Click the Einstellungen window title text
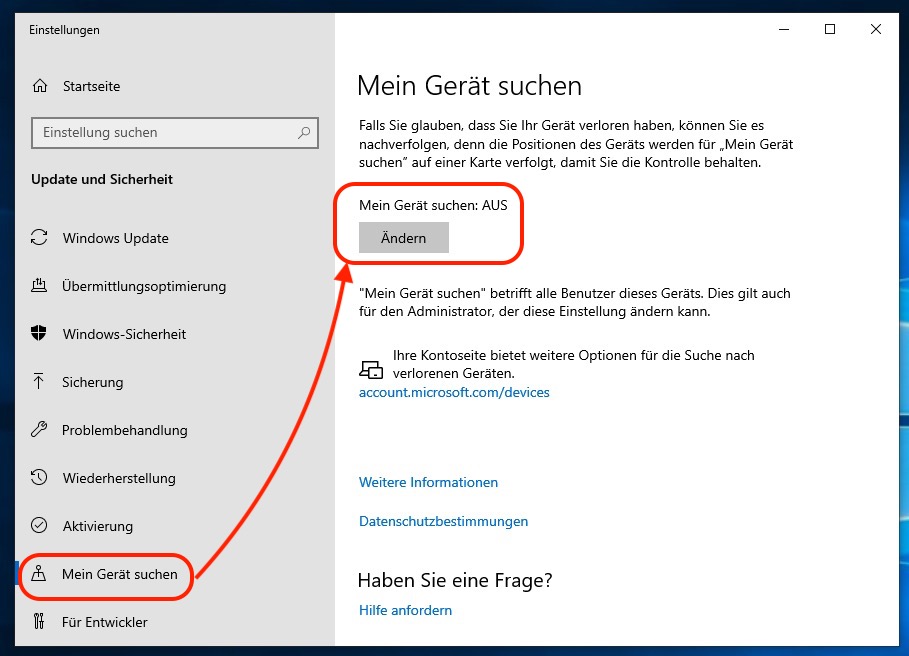The height and width of the screenshot is (656, 909). tap(64, 30)
